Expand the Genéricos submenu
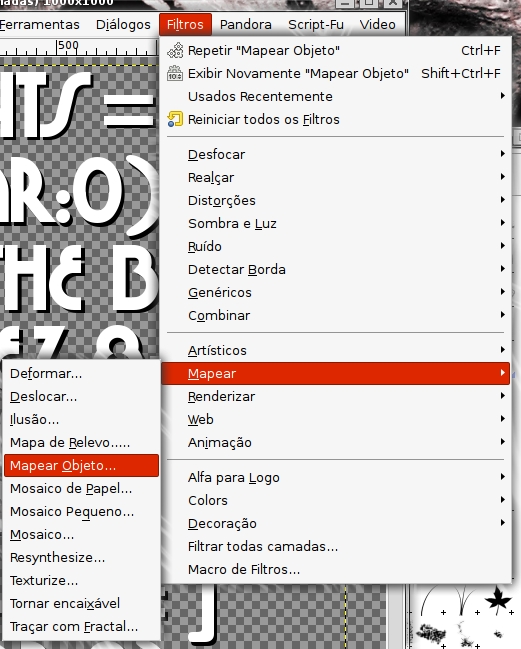The image size is (521, 649). (x=335, y=292)
